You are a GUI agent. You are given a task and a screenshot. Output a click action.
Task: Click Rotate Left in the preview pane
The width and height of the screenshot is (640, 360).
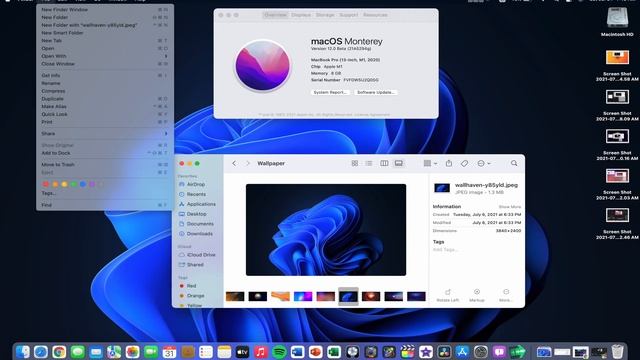pyautogui.click(x=447, y=295)
